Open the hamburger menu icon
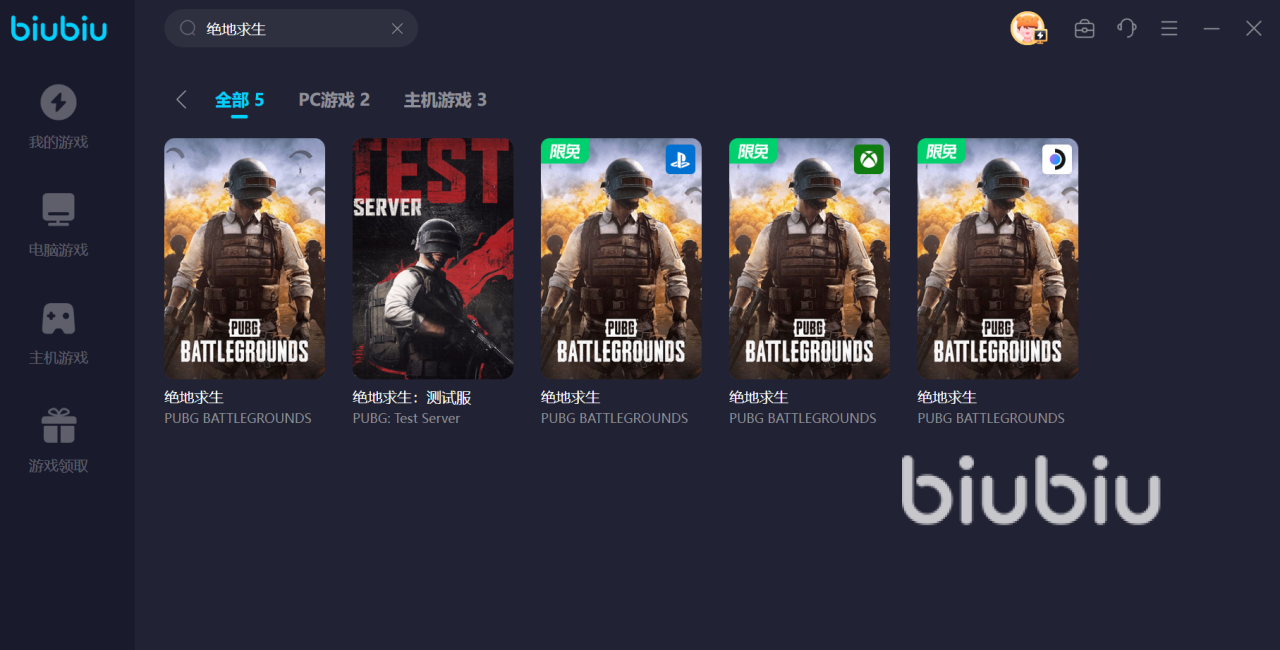The image size is (1280, 650). tap(1169, 28)
